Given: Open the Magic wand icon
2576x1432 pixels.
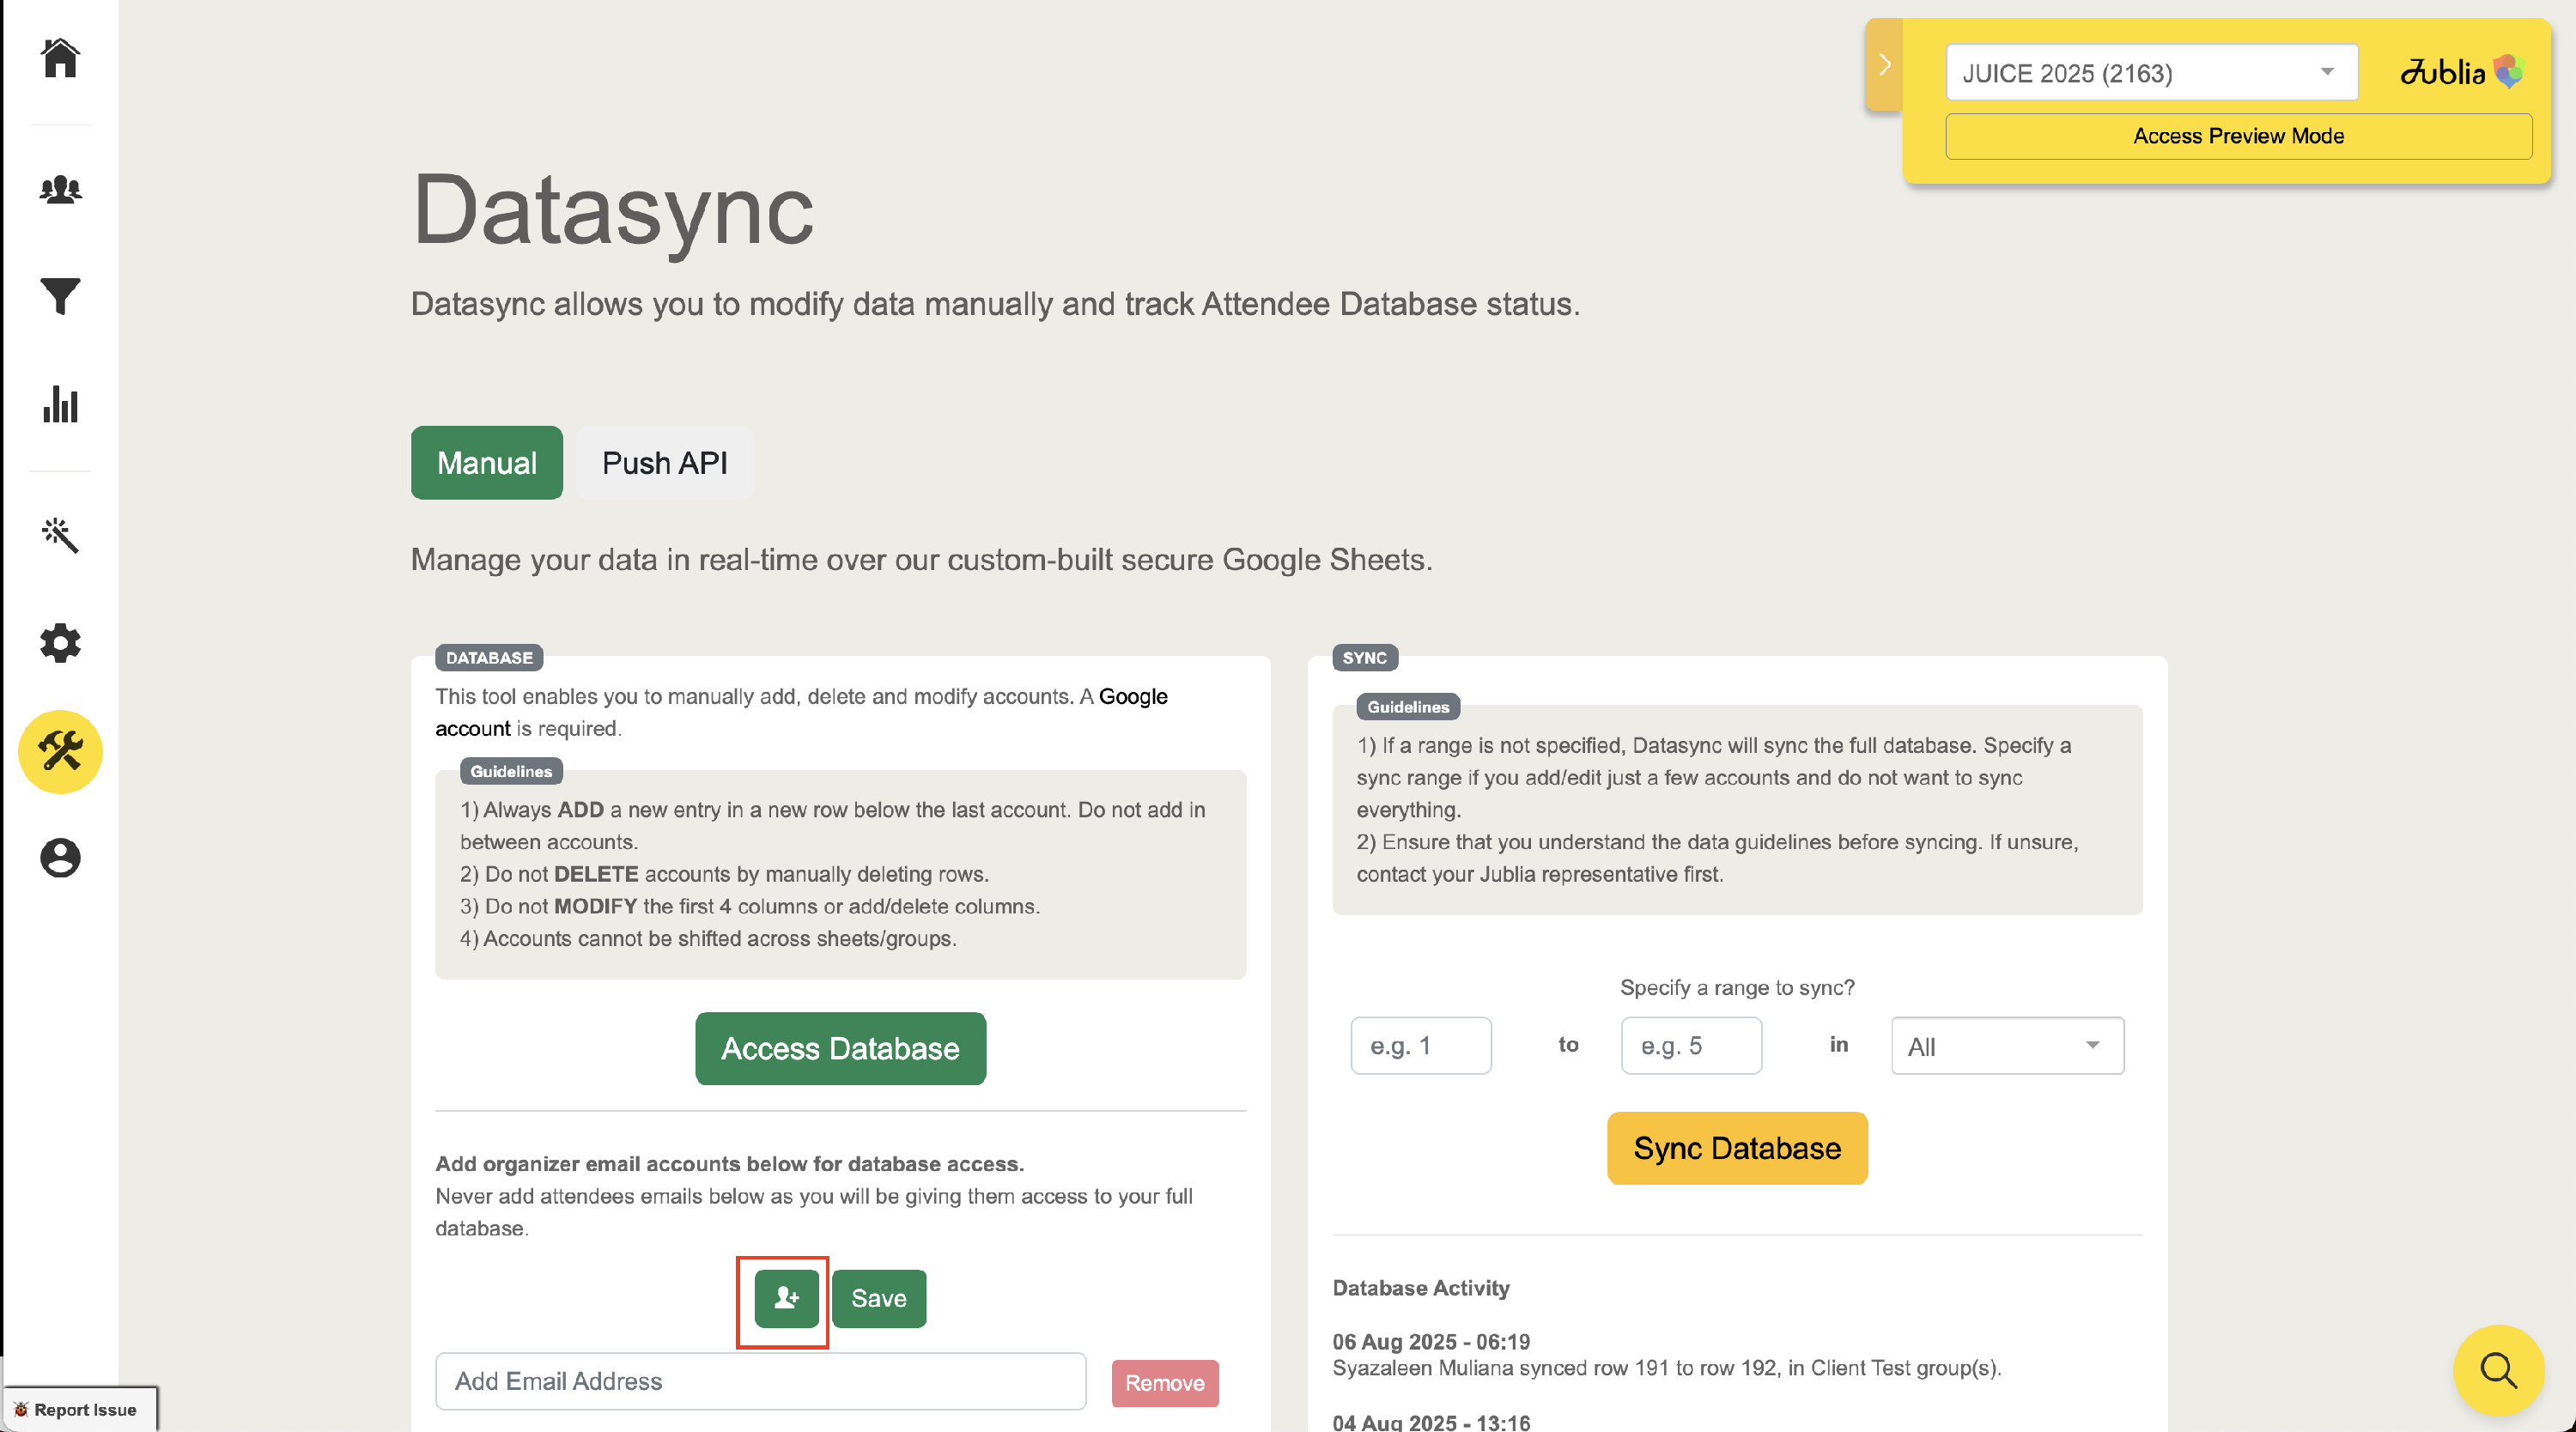Looking at the screenshot, I should coord(60,535).
